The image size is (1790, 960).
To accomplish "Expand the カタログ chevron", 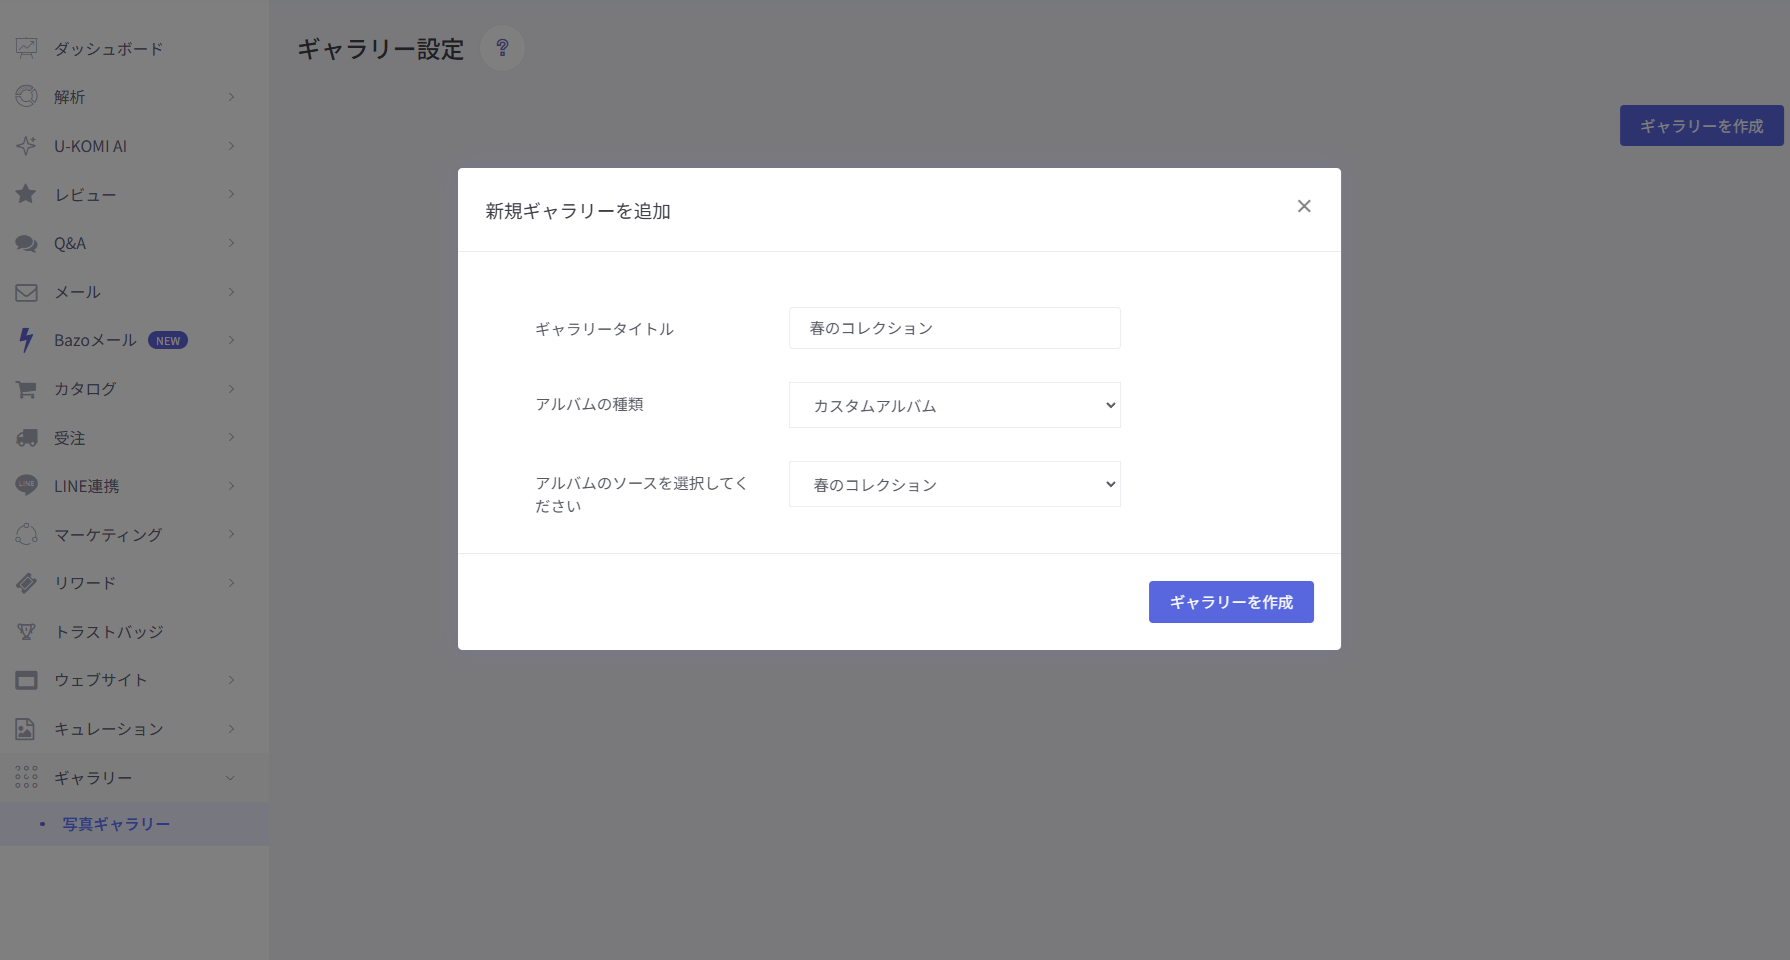I will pos(231,389).
